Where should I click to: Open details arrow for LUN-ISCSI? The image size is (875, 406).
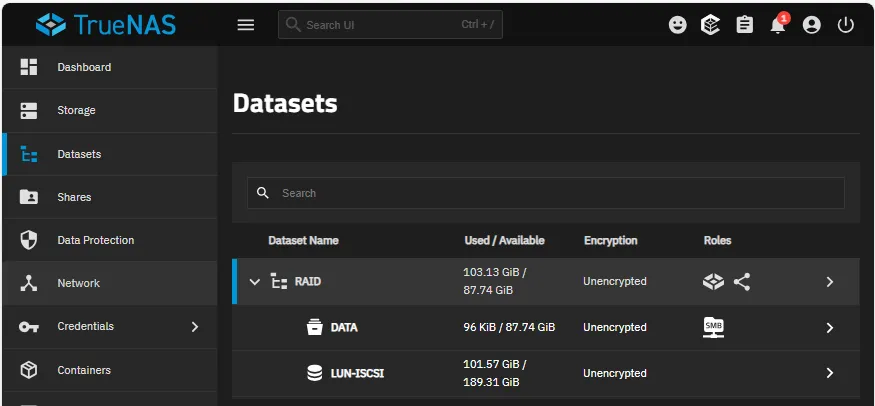(829, 373)
